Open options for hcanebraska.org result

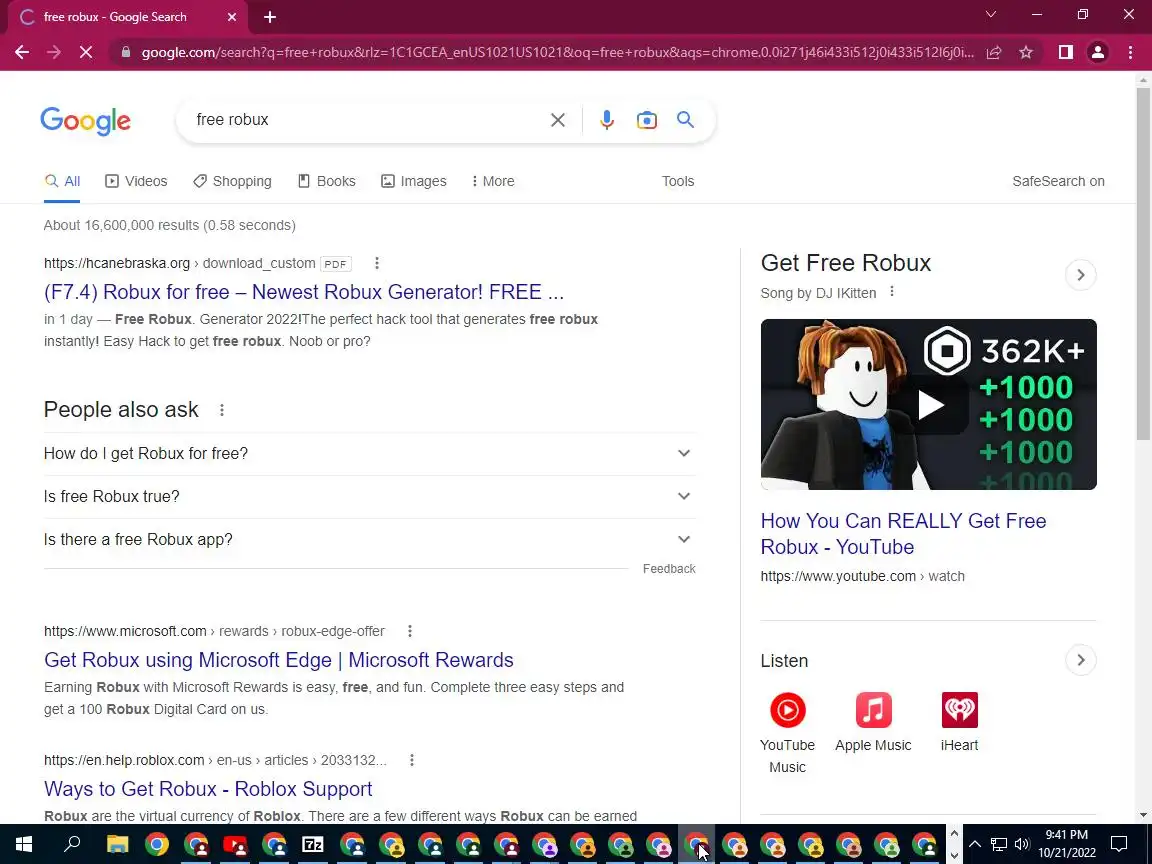tap(377, 263)
